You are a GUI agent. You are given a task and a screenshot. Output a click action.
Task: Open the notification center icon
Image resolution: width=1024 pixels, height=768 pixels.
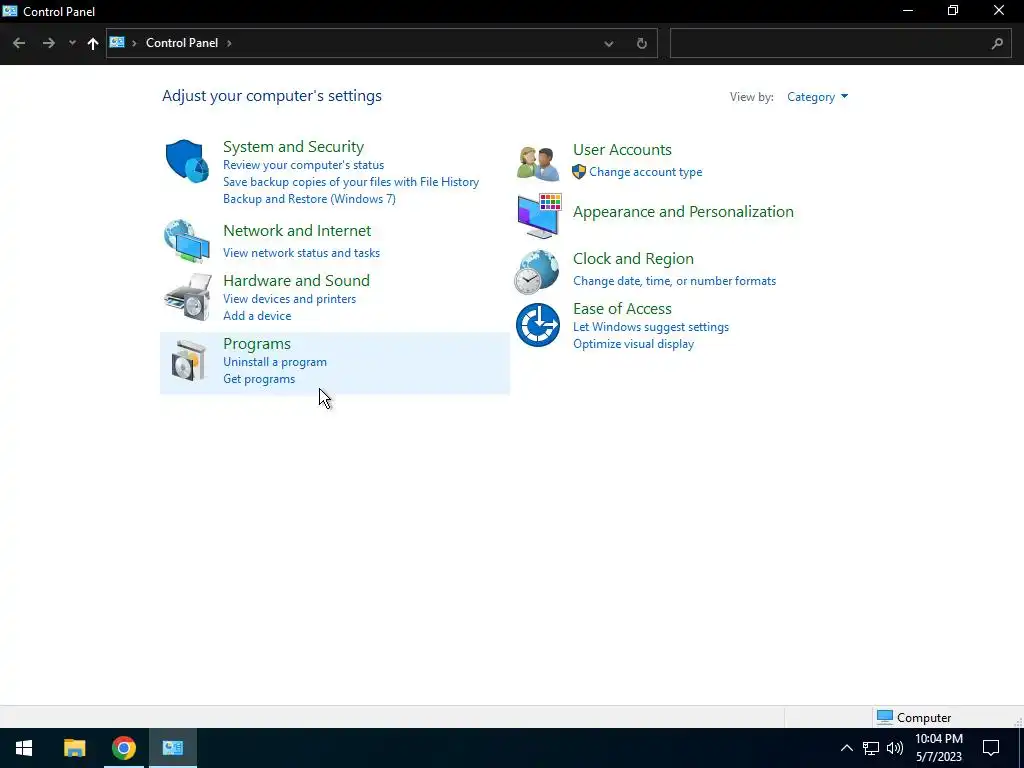991,748
